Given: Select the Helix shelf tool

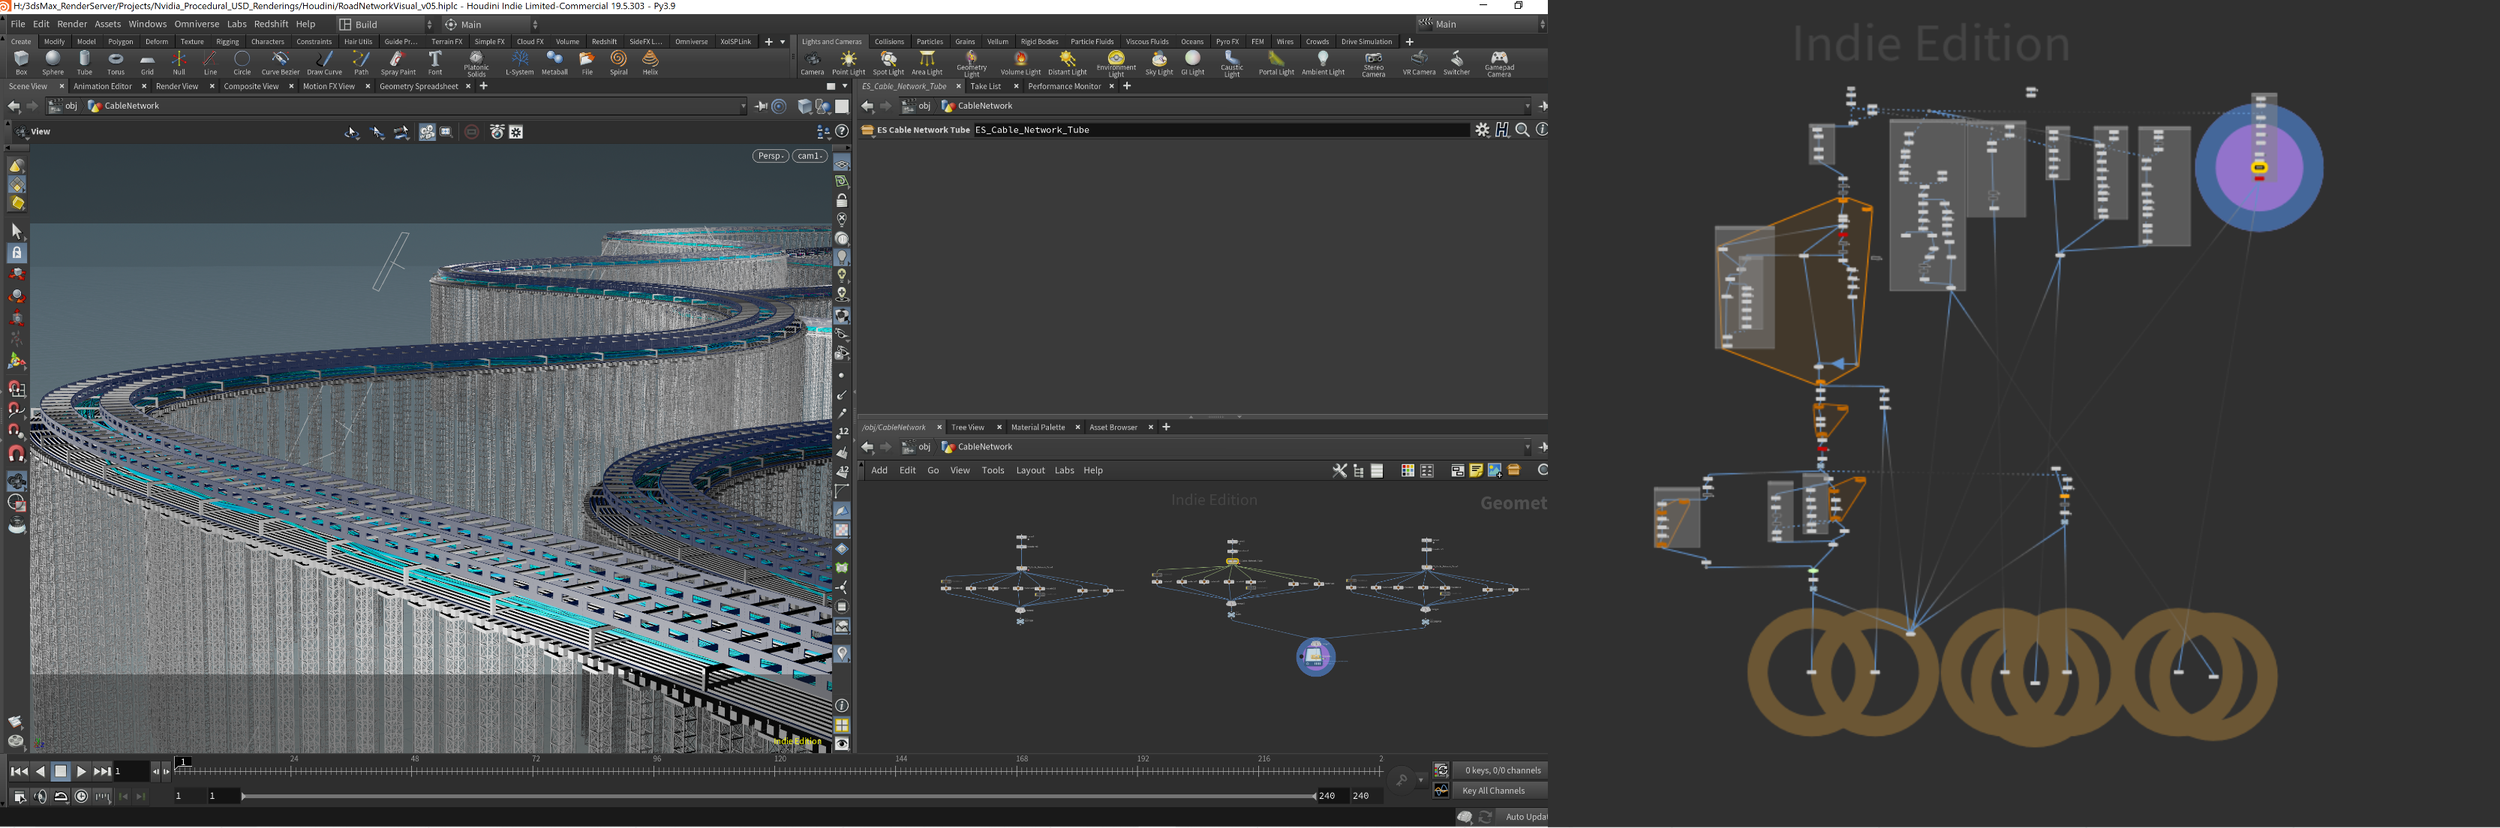Looking at the screenshot, I should 650,63.
